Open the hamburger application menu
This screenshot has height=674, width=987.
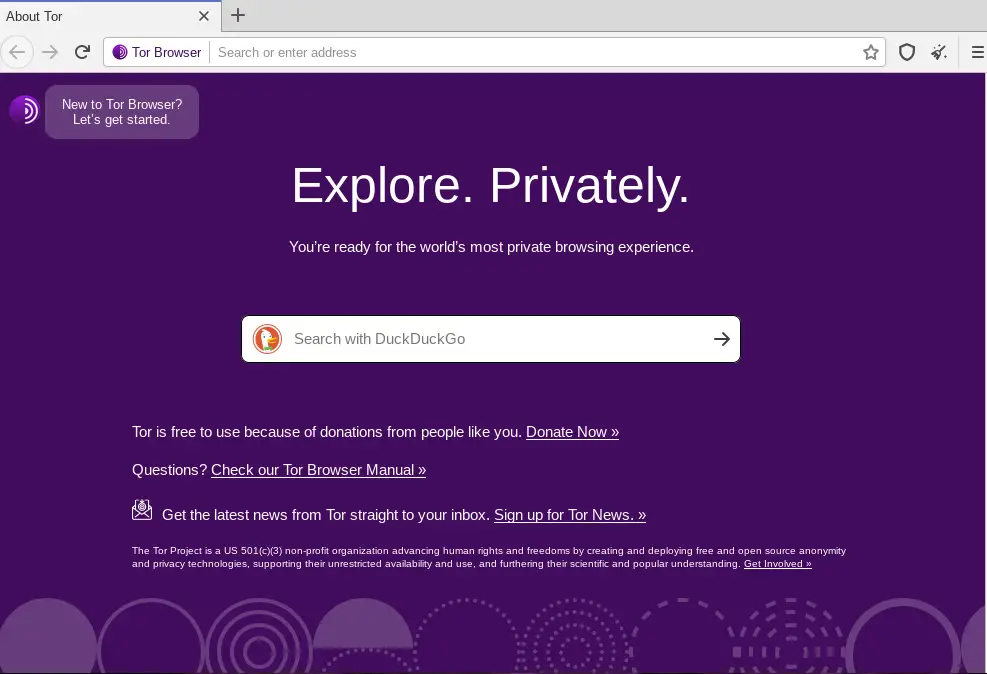click(978, 52)
